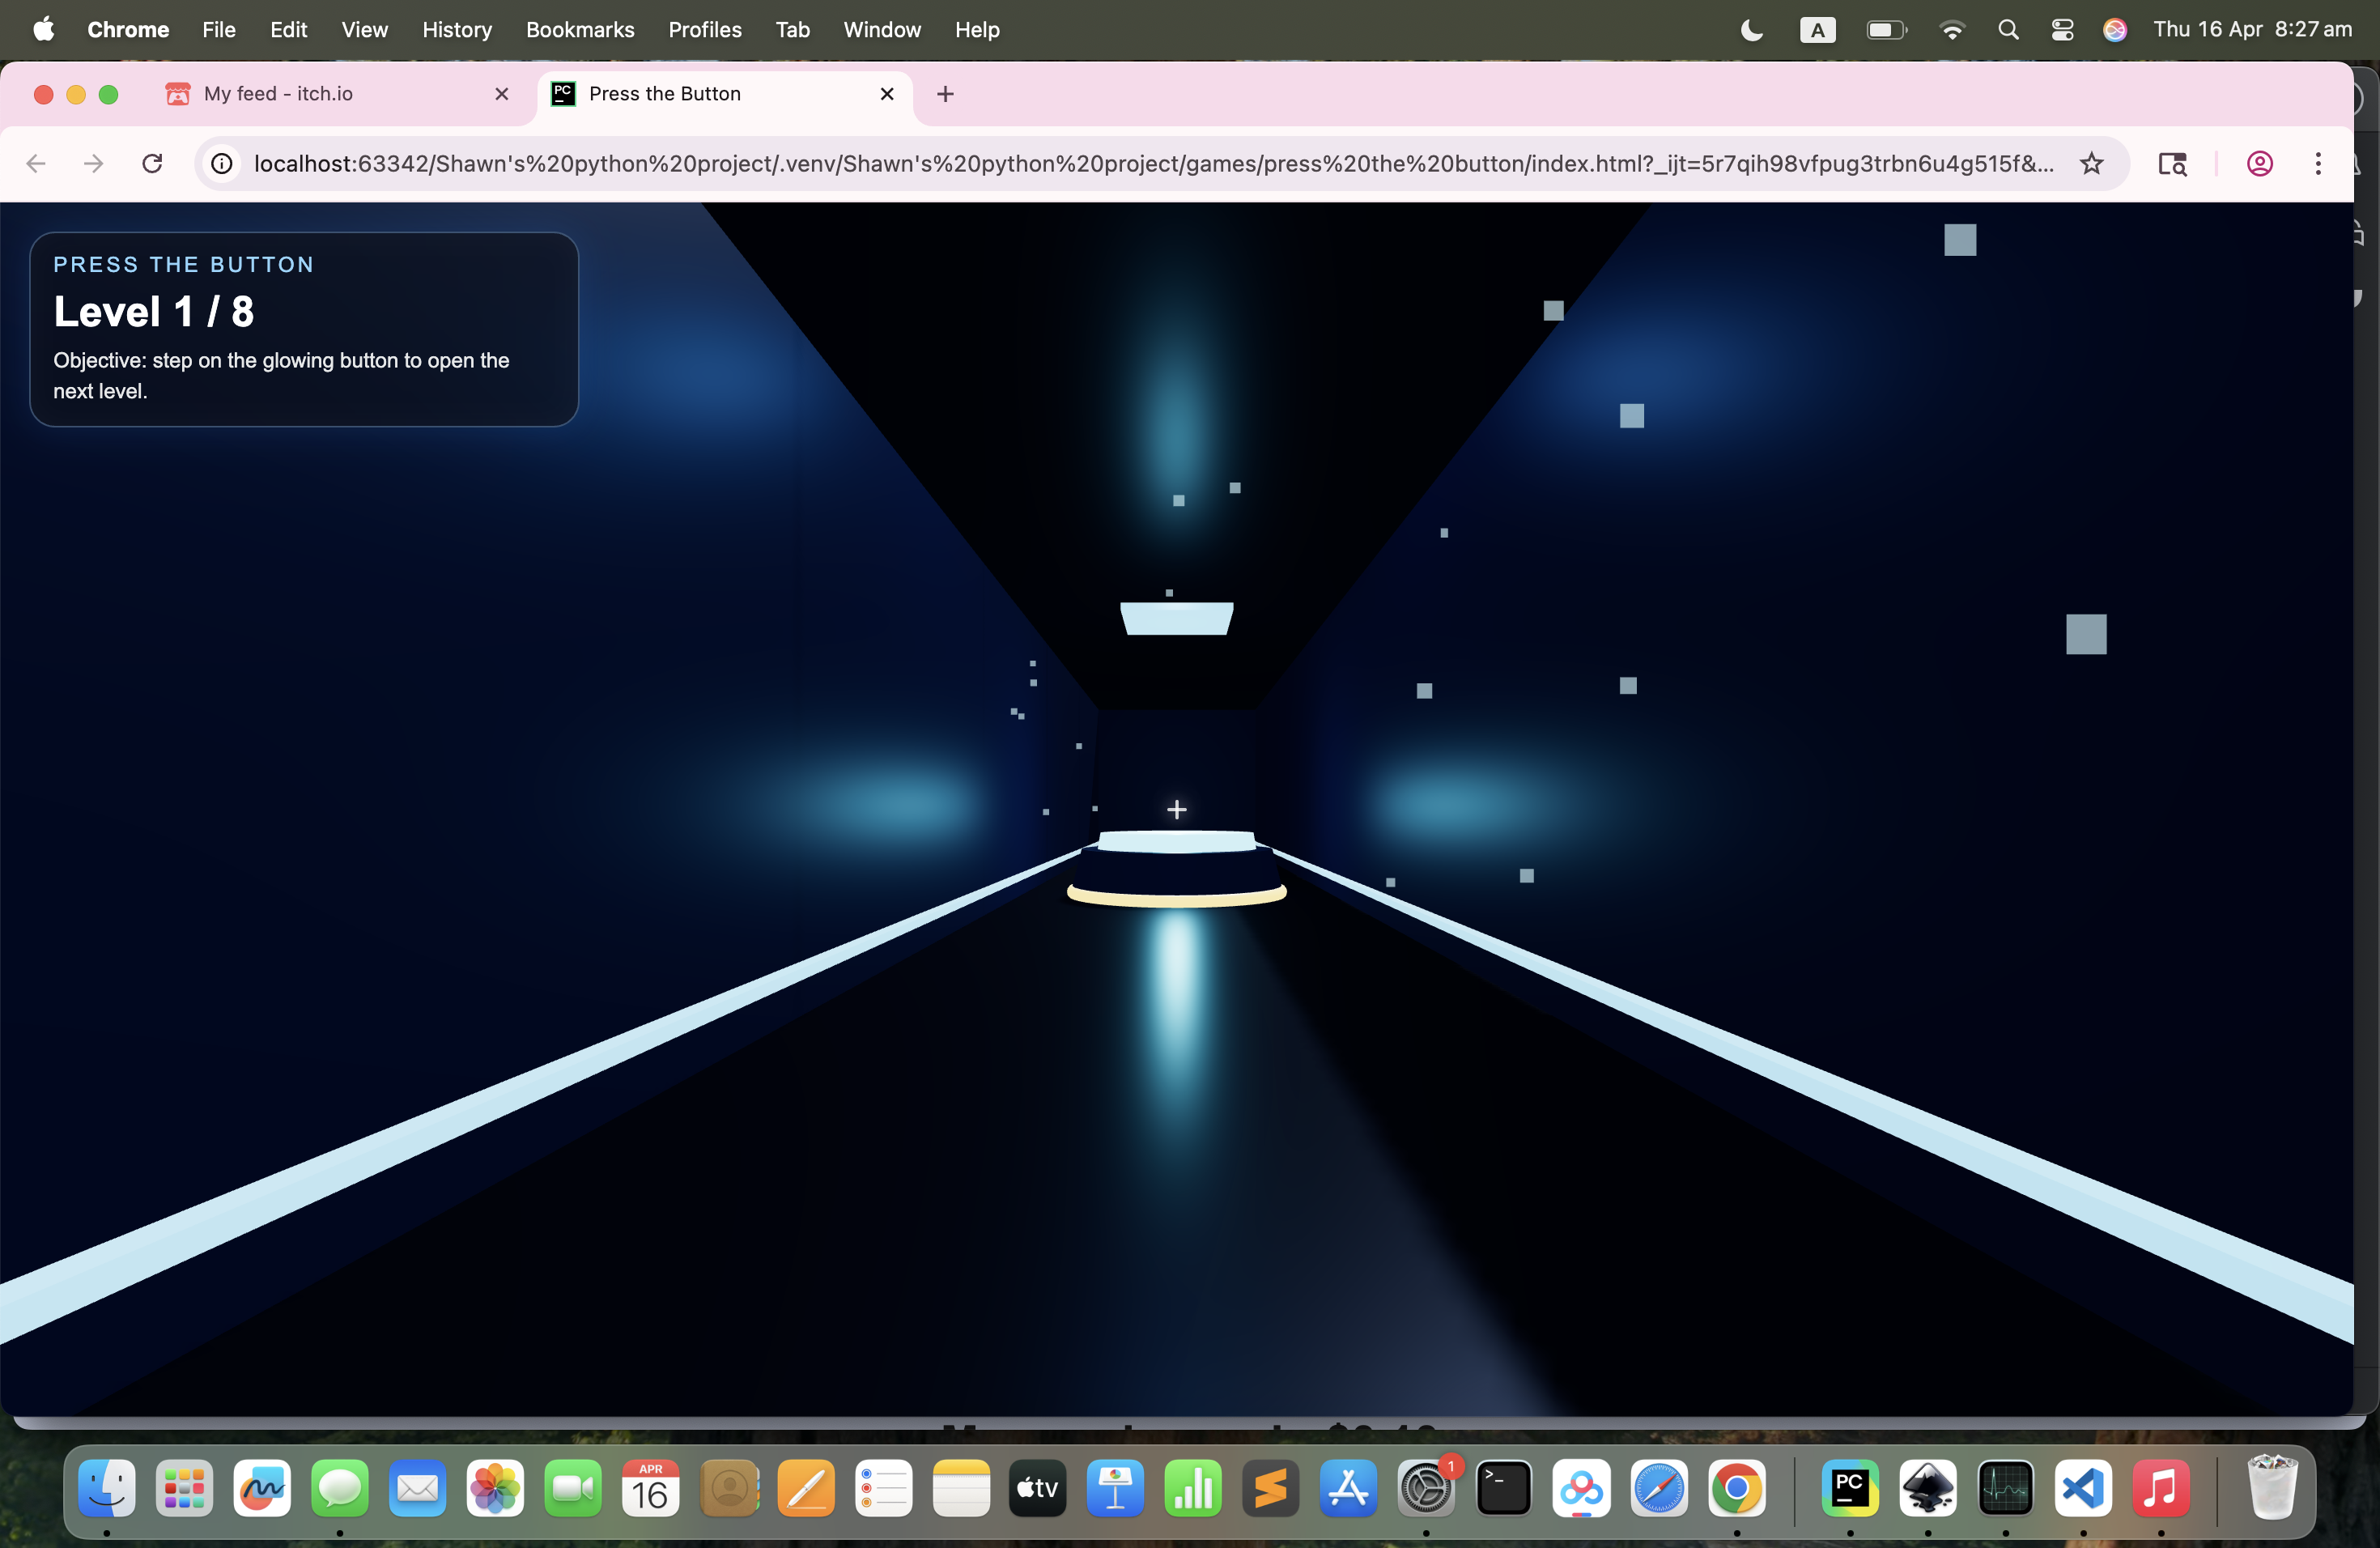Click the URL address bar

pos(1150,163)
